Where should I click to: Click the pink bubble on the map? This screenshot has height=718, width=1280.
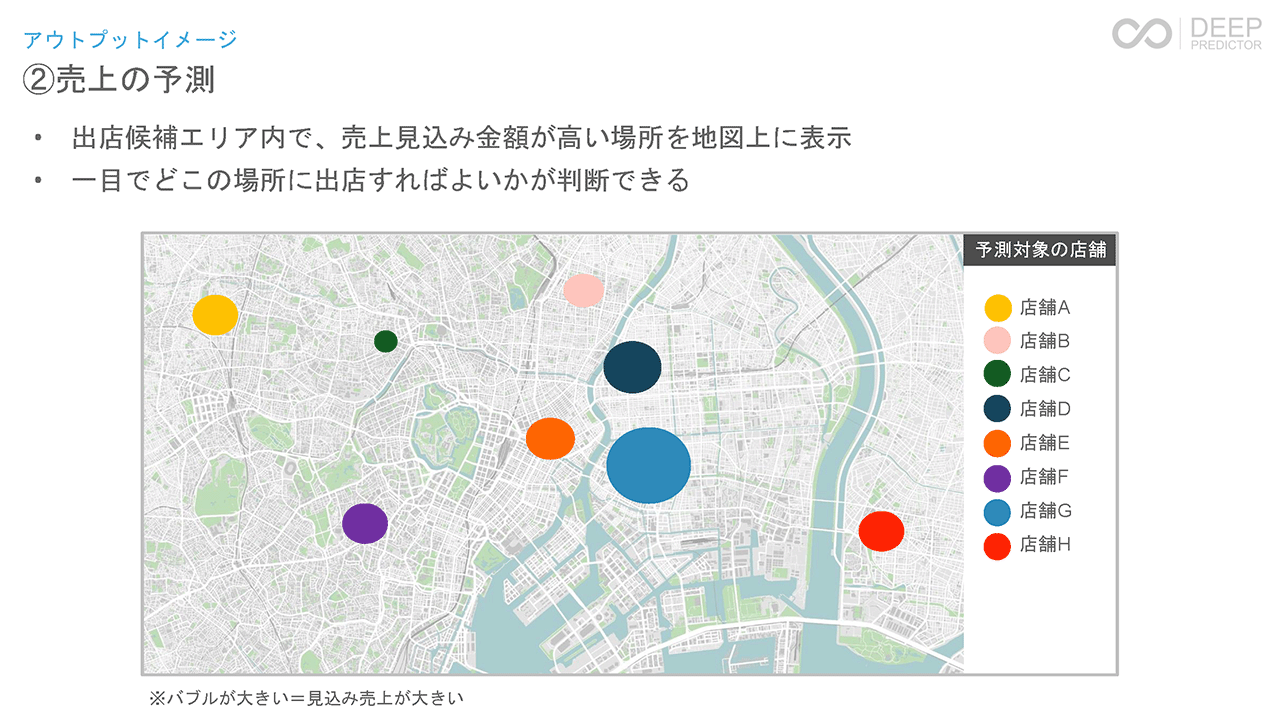click(583, 291)
